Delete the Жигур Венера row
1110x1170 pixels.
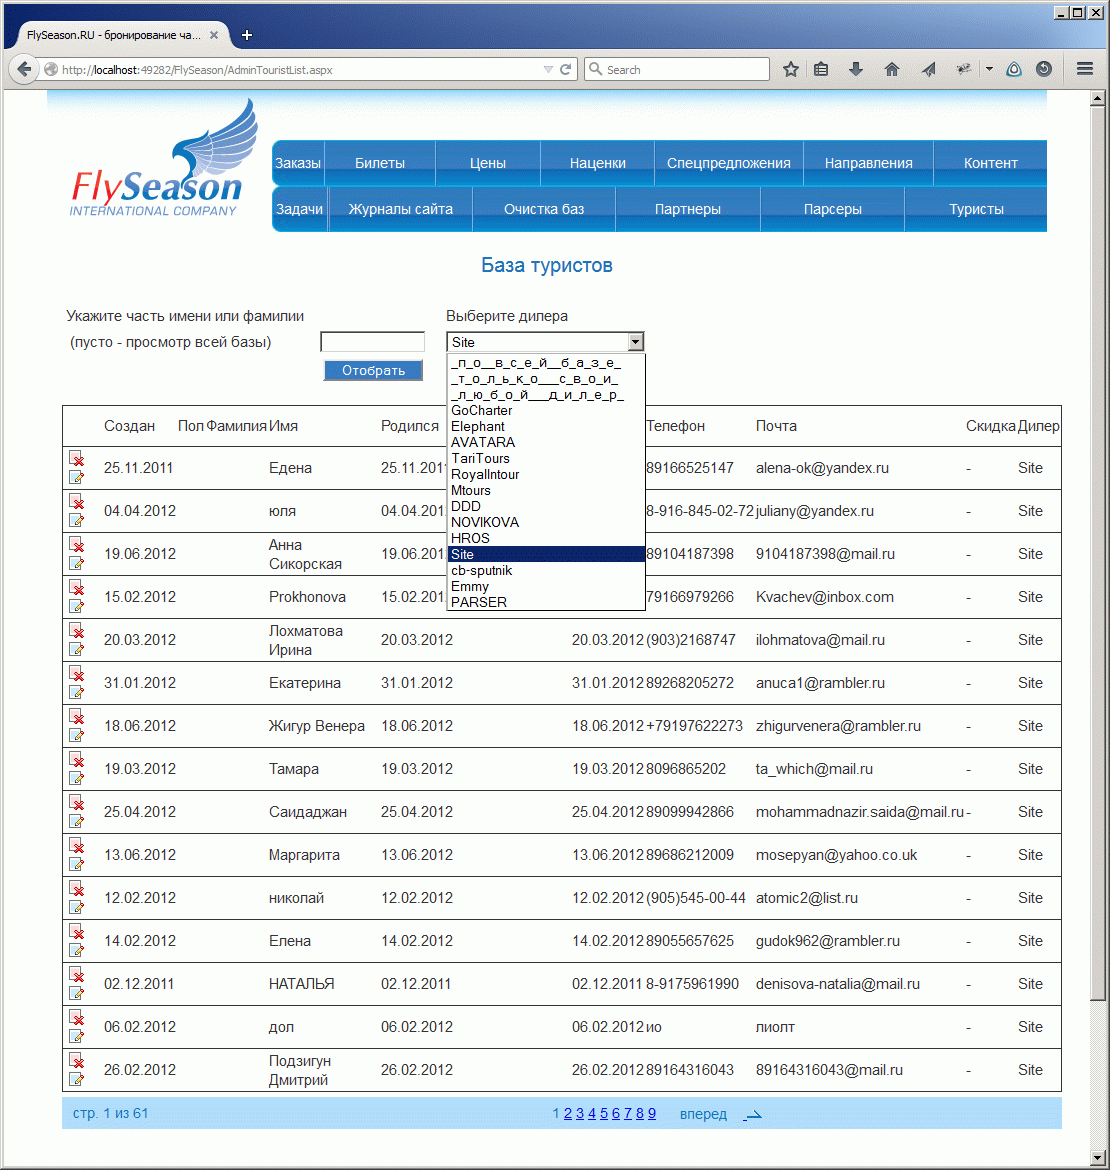(77, 716)
